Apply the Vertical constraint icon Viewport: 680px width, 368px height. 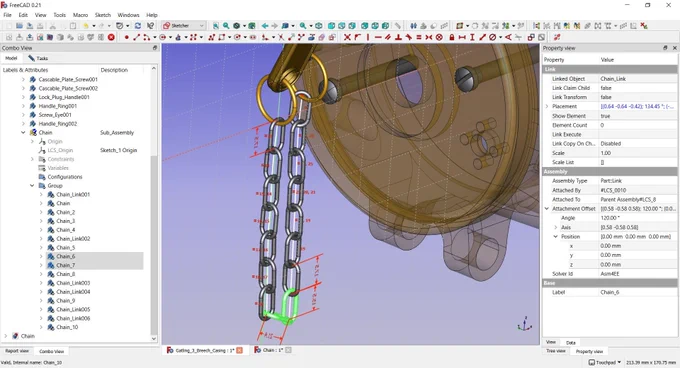(x=368, y=37)
